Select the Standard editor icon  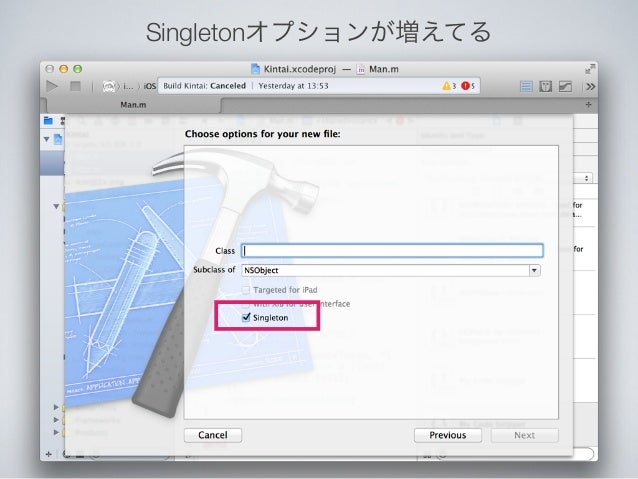[526, 86]
